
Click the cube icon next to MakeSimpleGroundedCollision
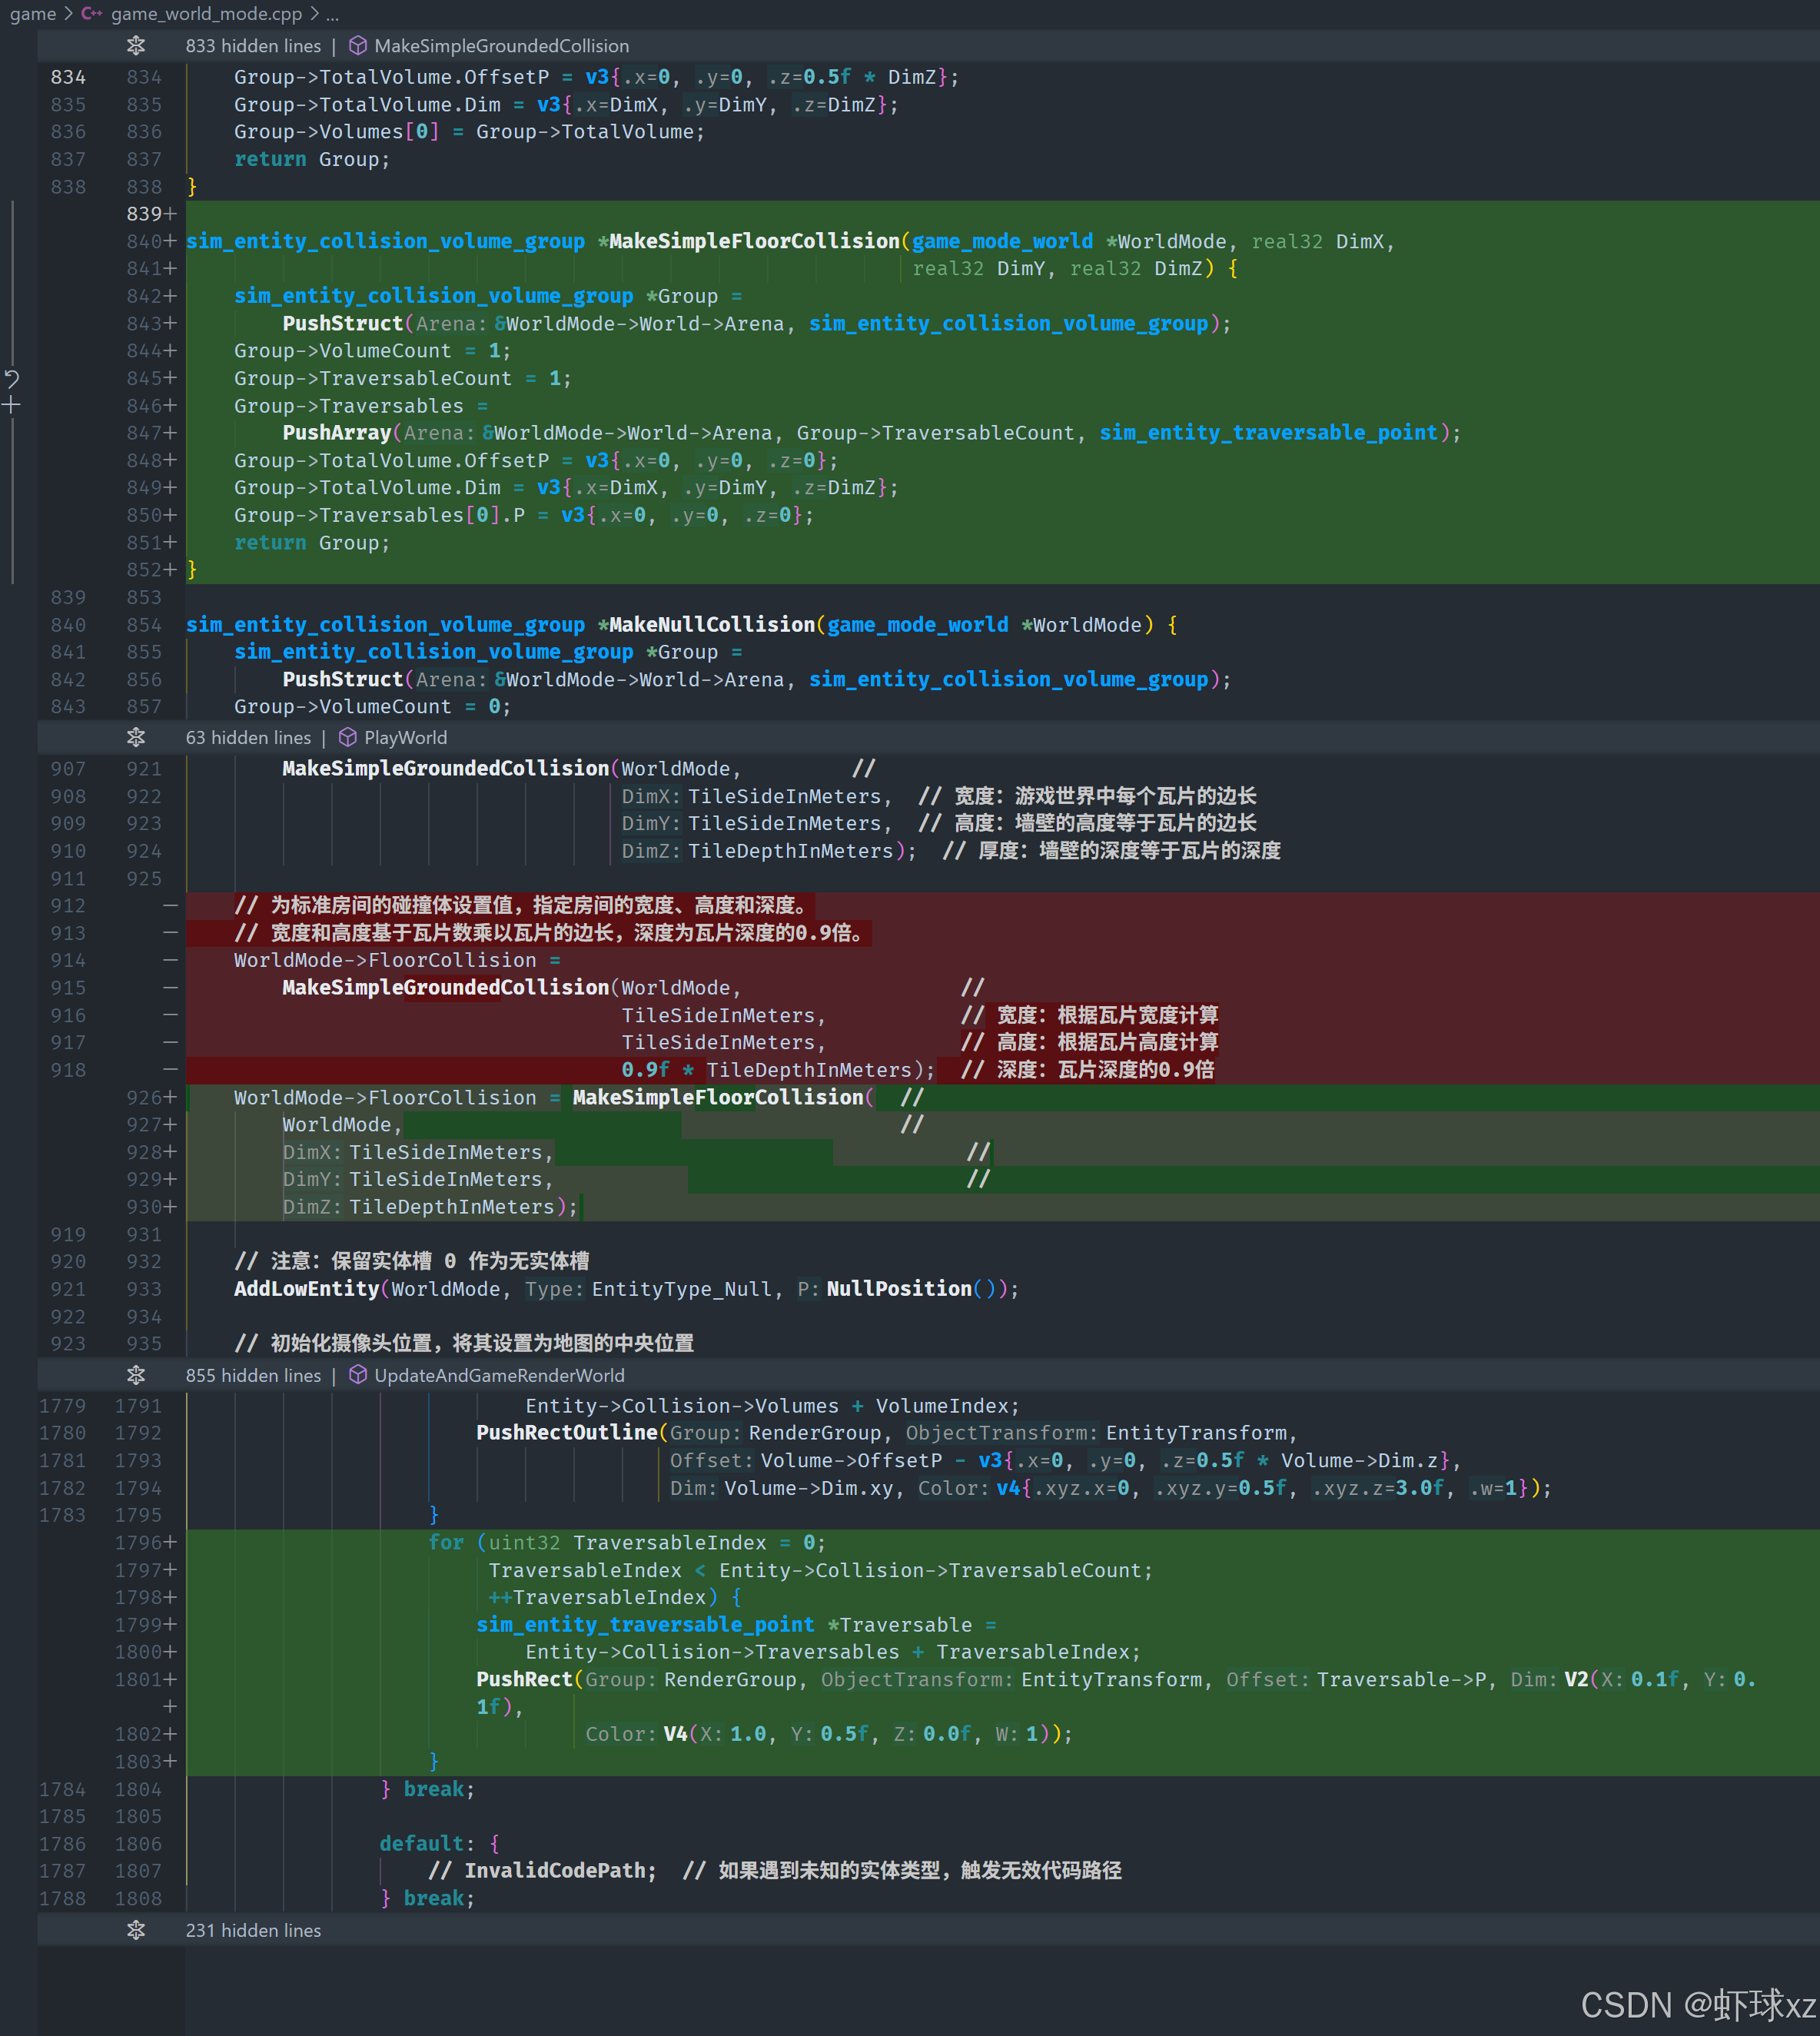tap(357, 46)
